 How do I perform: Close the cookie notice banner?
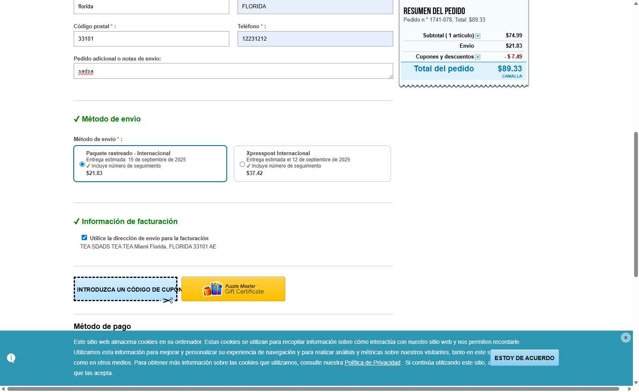click(x=626, y=337)
